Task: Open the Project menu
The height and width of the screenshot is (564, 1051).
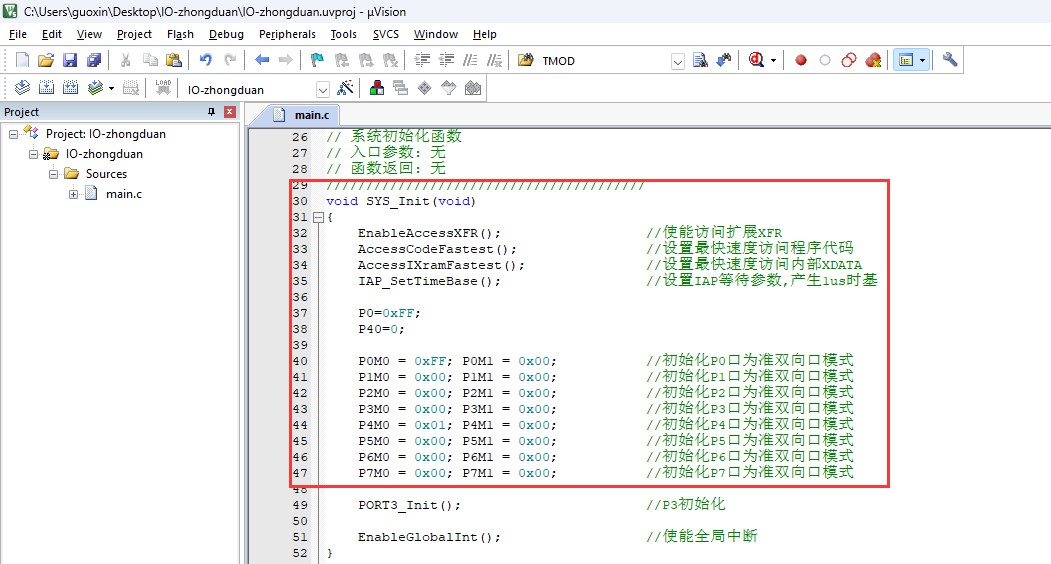Action: tap(134, 34)
